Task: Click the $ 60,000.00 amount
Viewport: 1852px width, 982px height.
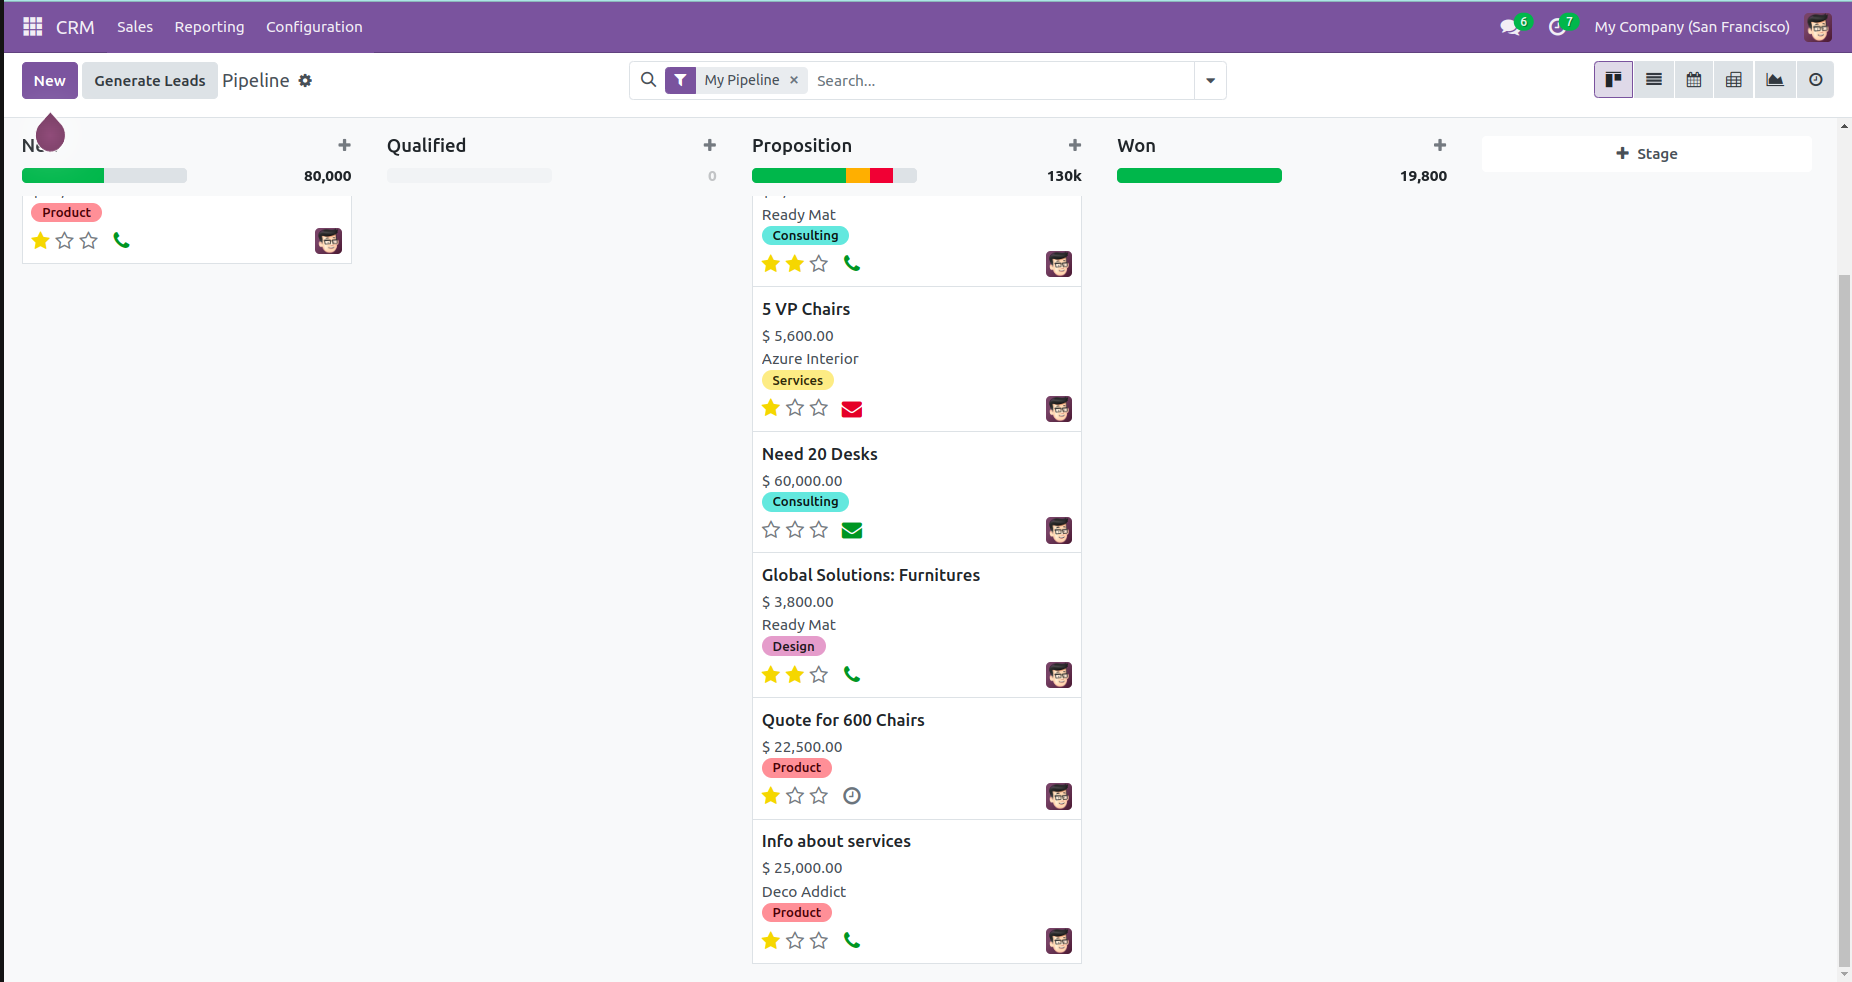Action: coord(802,480)
